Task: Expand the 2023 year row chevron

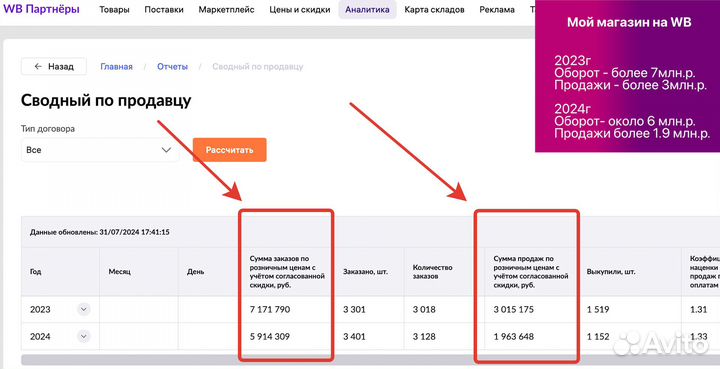Action: 84,309
